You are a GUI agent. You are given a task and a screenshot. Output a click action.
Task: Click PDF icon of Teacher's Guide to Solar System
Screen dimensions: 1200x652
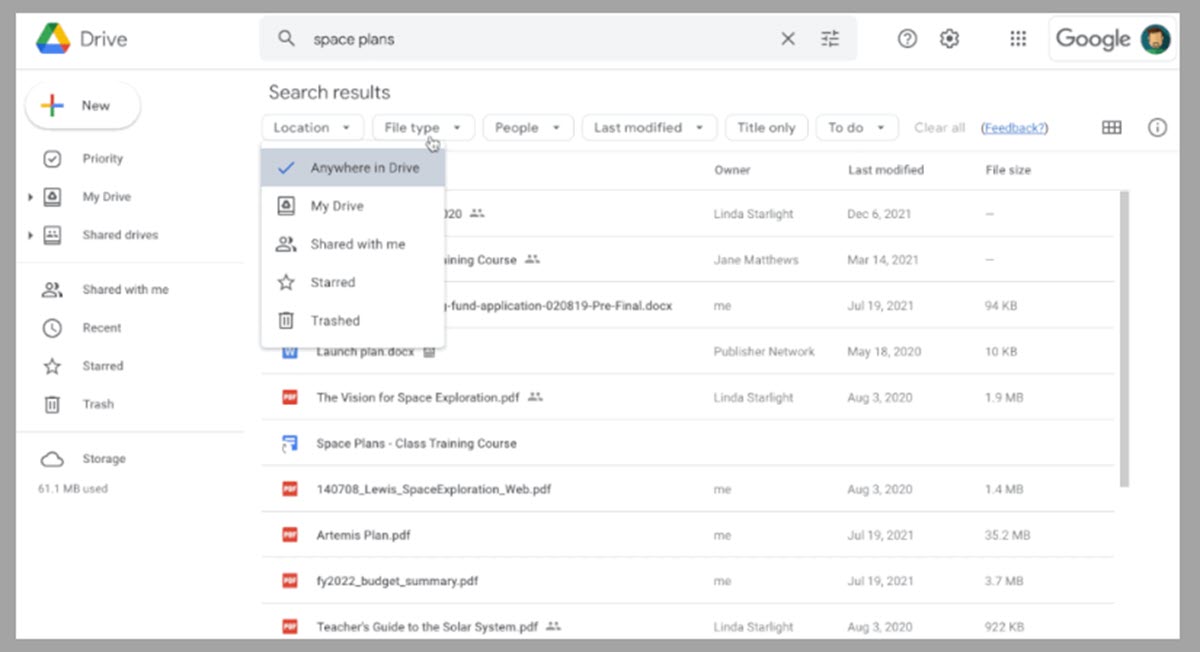(x=290, y=627)
